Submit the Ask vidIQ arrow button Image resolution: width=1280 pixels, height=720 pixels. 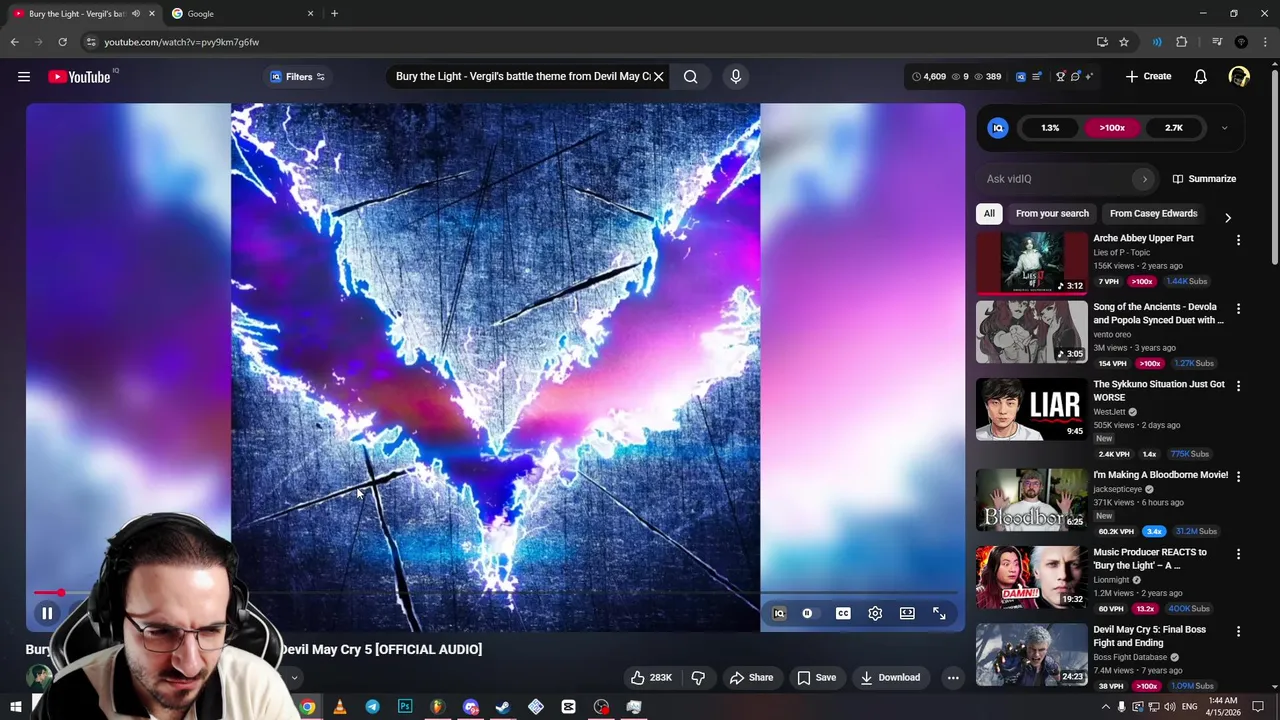1145,179
